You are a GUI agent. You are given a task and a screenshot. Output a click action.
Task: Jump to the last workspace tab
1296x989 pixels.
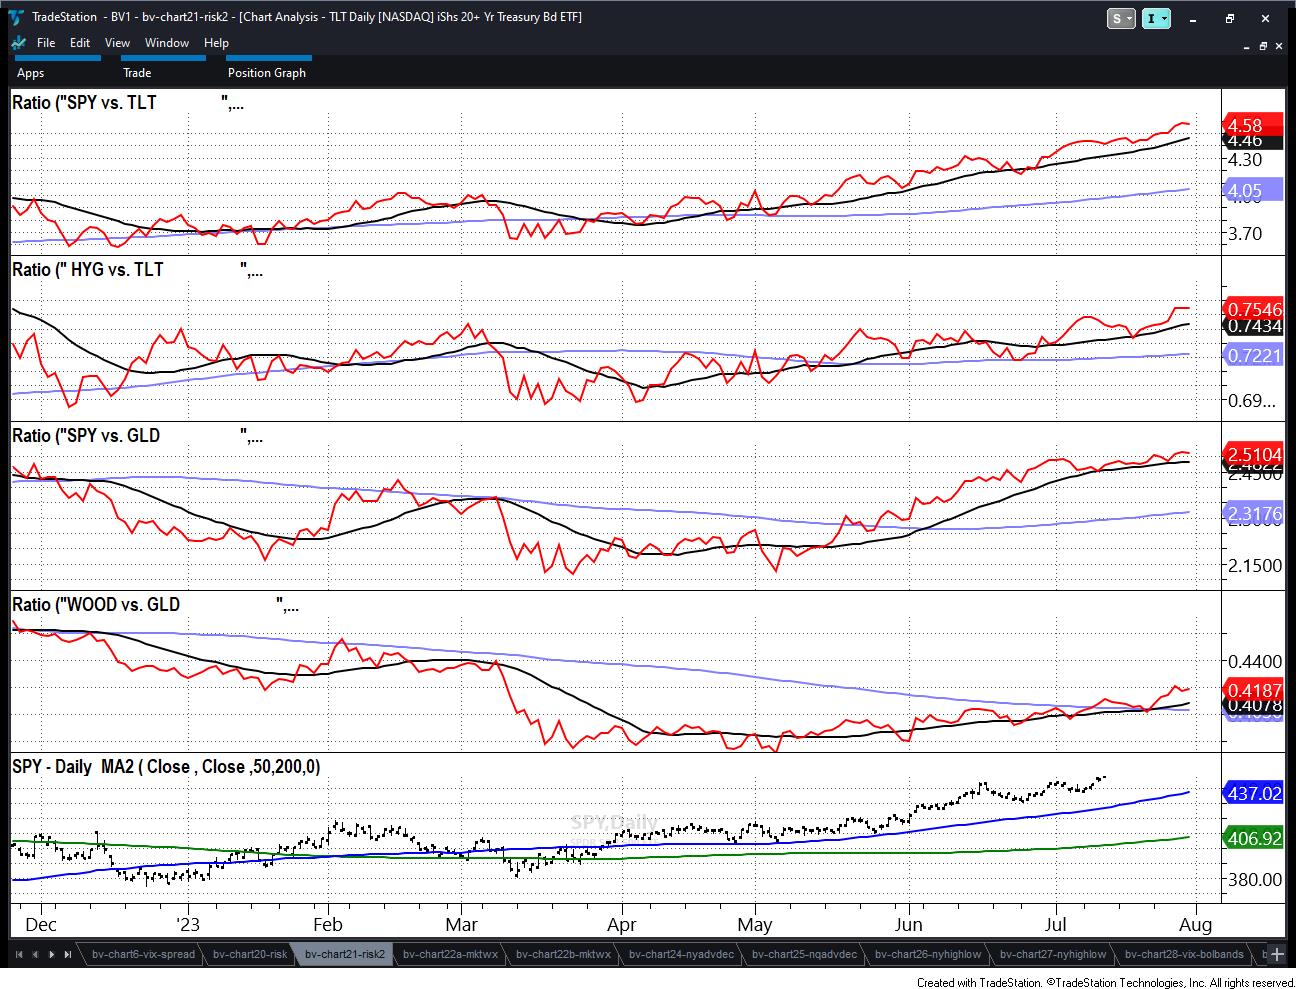[x=67, y=954]
